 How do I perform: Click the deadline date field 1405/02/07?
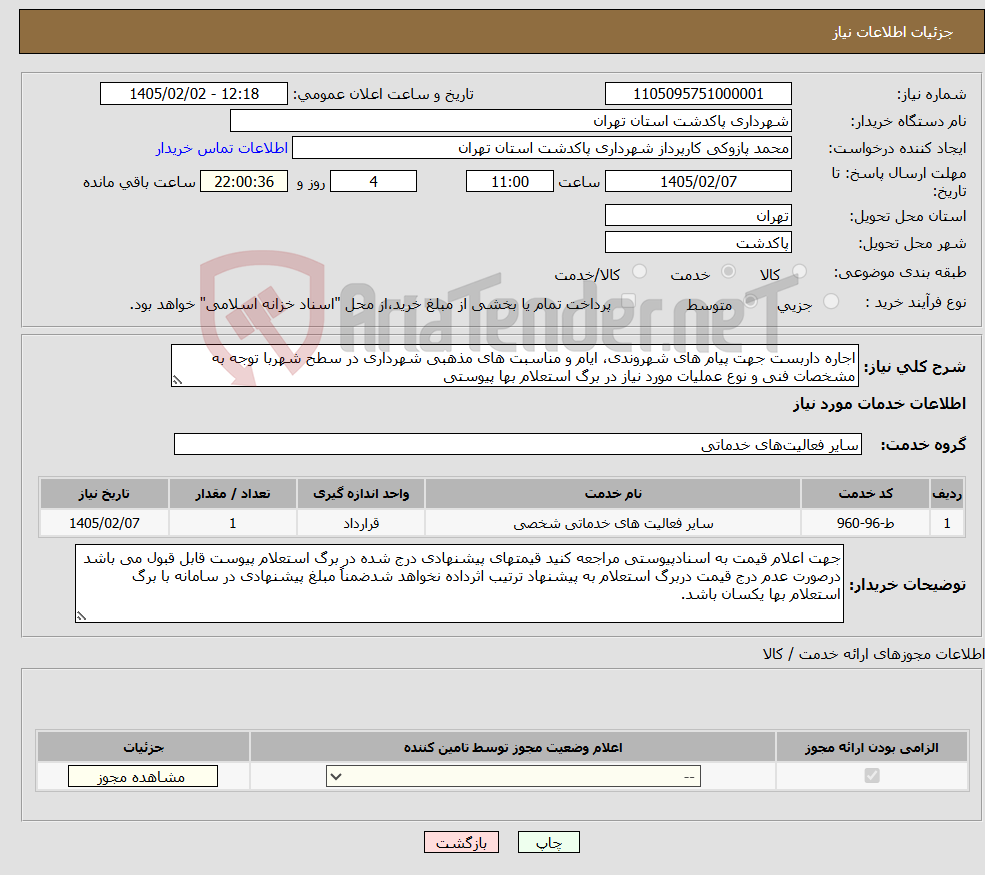(x=698, y=182)
